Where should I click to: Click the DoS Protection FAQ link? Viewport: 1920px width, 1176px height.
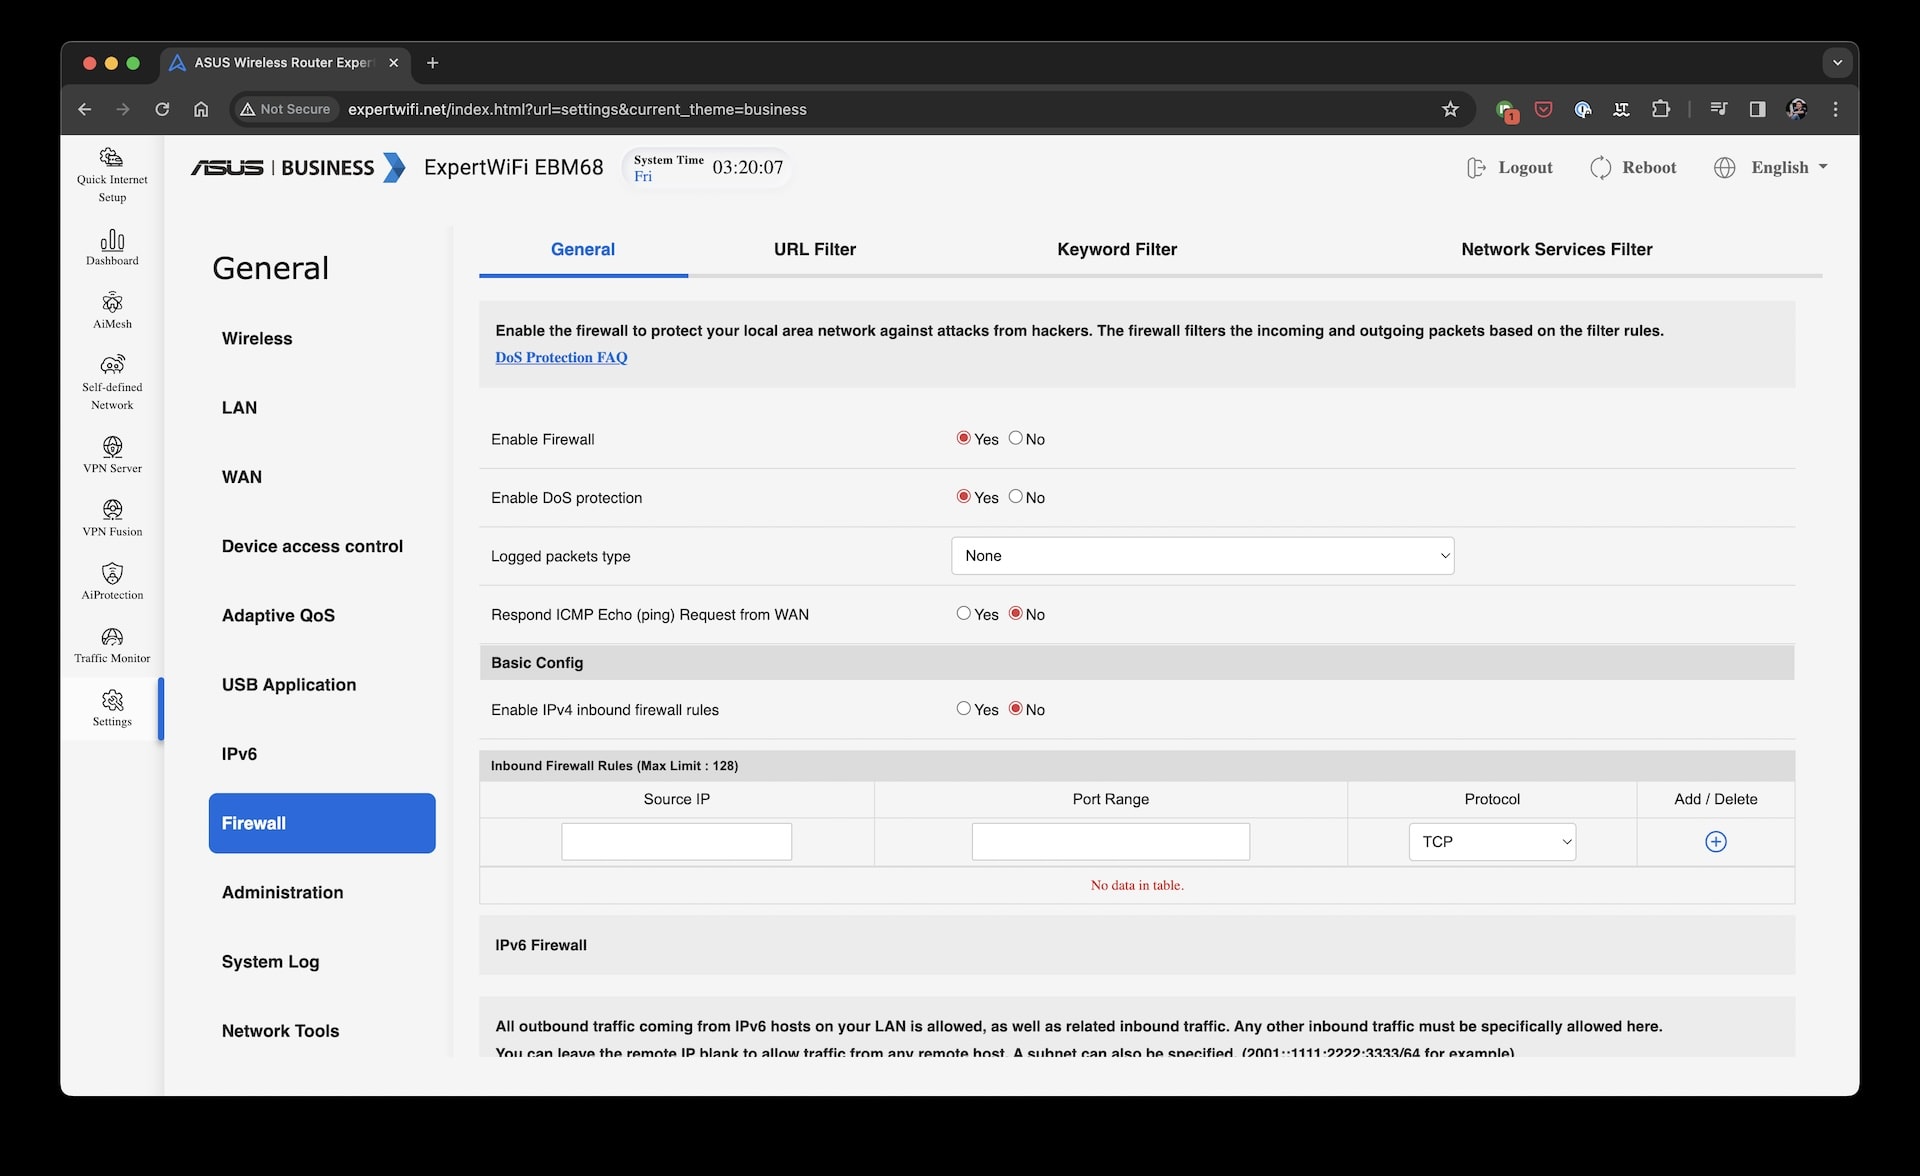tap(561, 358)
